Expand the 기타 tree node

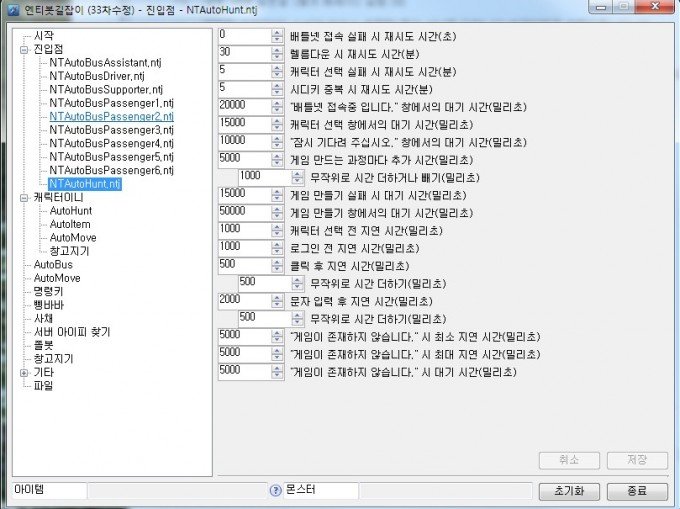(24, 372)
